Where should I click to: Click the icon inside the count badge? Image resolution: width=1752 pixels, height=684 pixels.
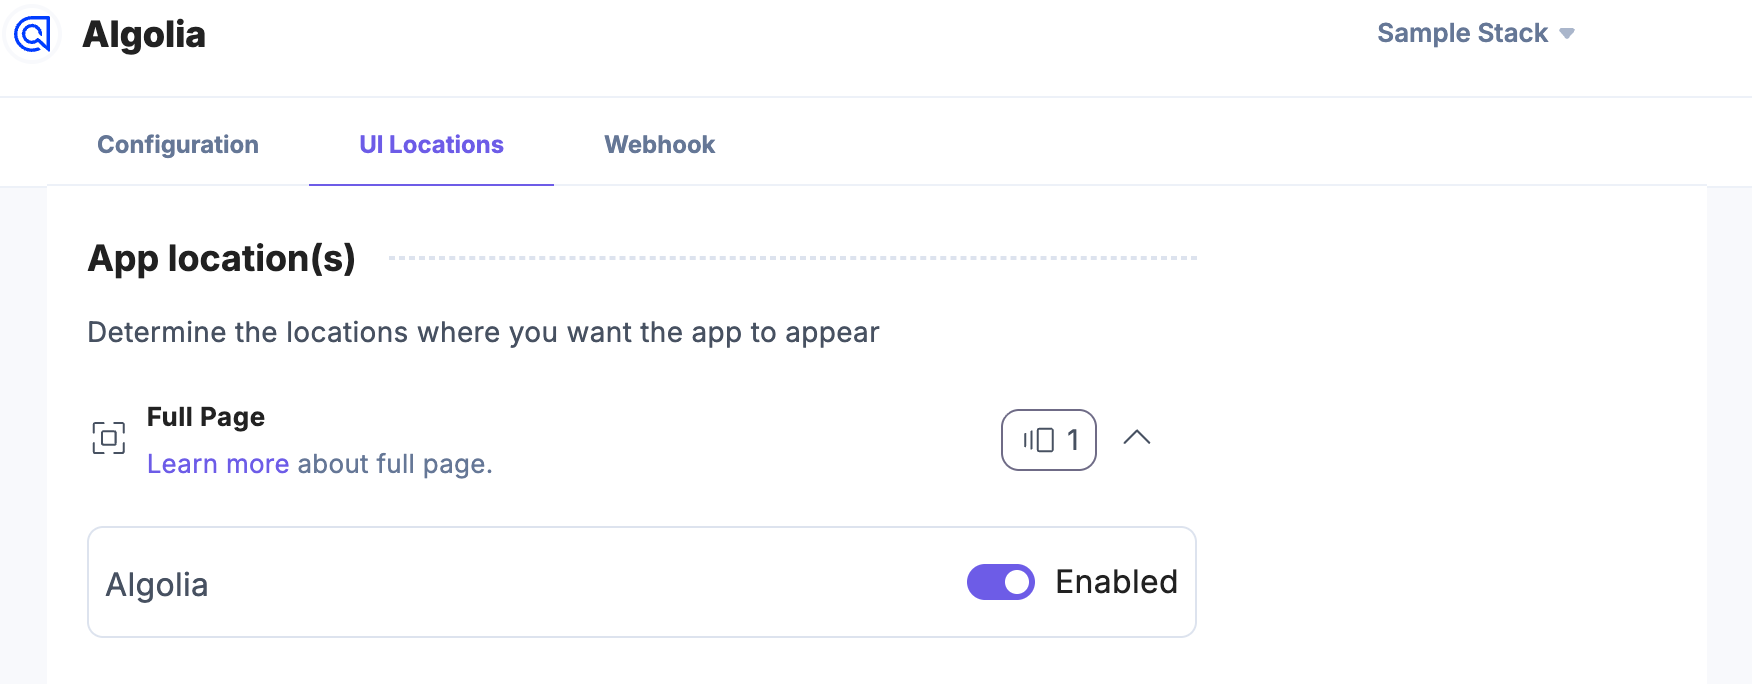coord(1038,440)
